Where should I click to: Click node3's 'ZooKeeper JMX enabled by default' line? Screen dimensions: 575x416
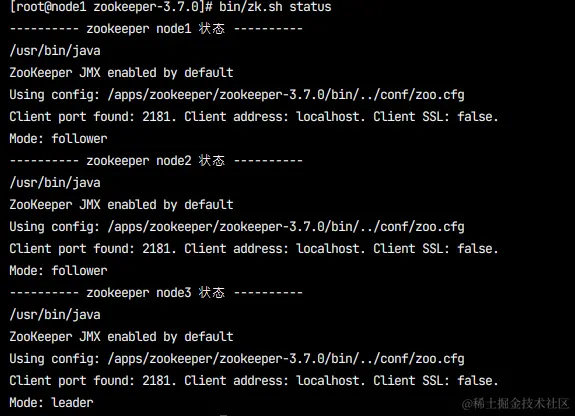(121, 337)
